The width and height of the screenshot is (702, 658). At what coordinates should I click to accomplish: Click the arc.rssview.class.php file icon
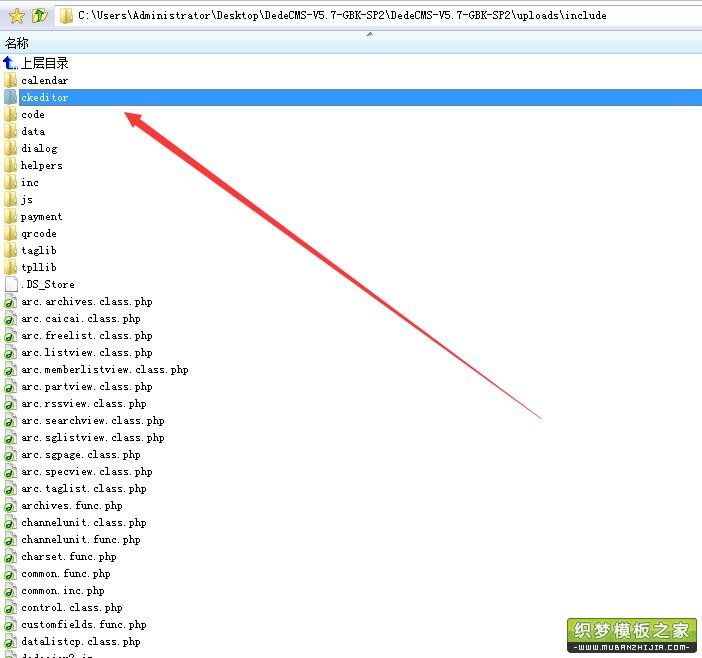11,404
